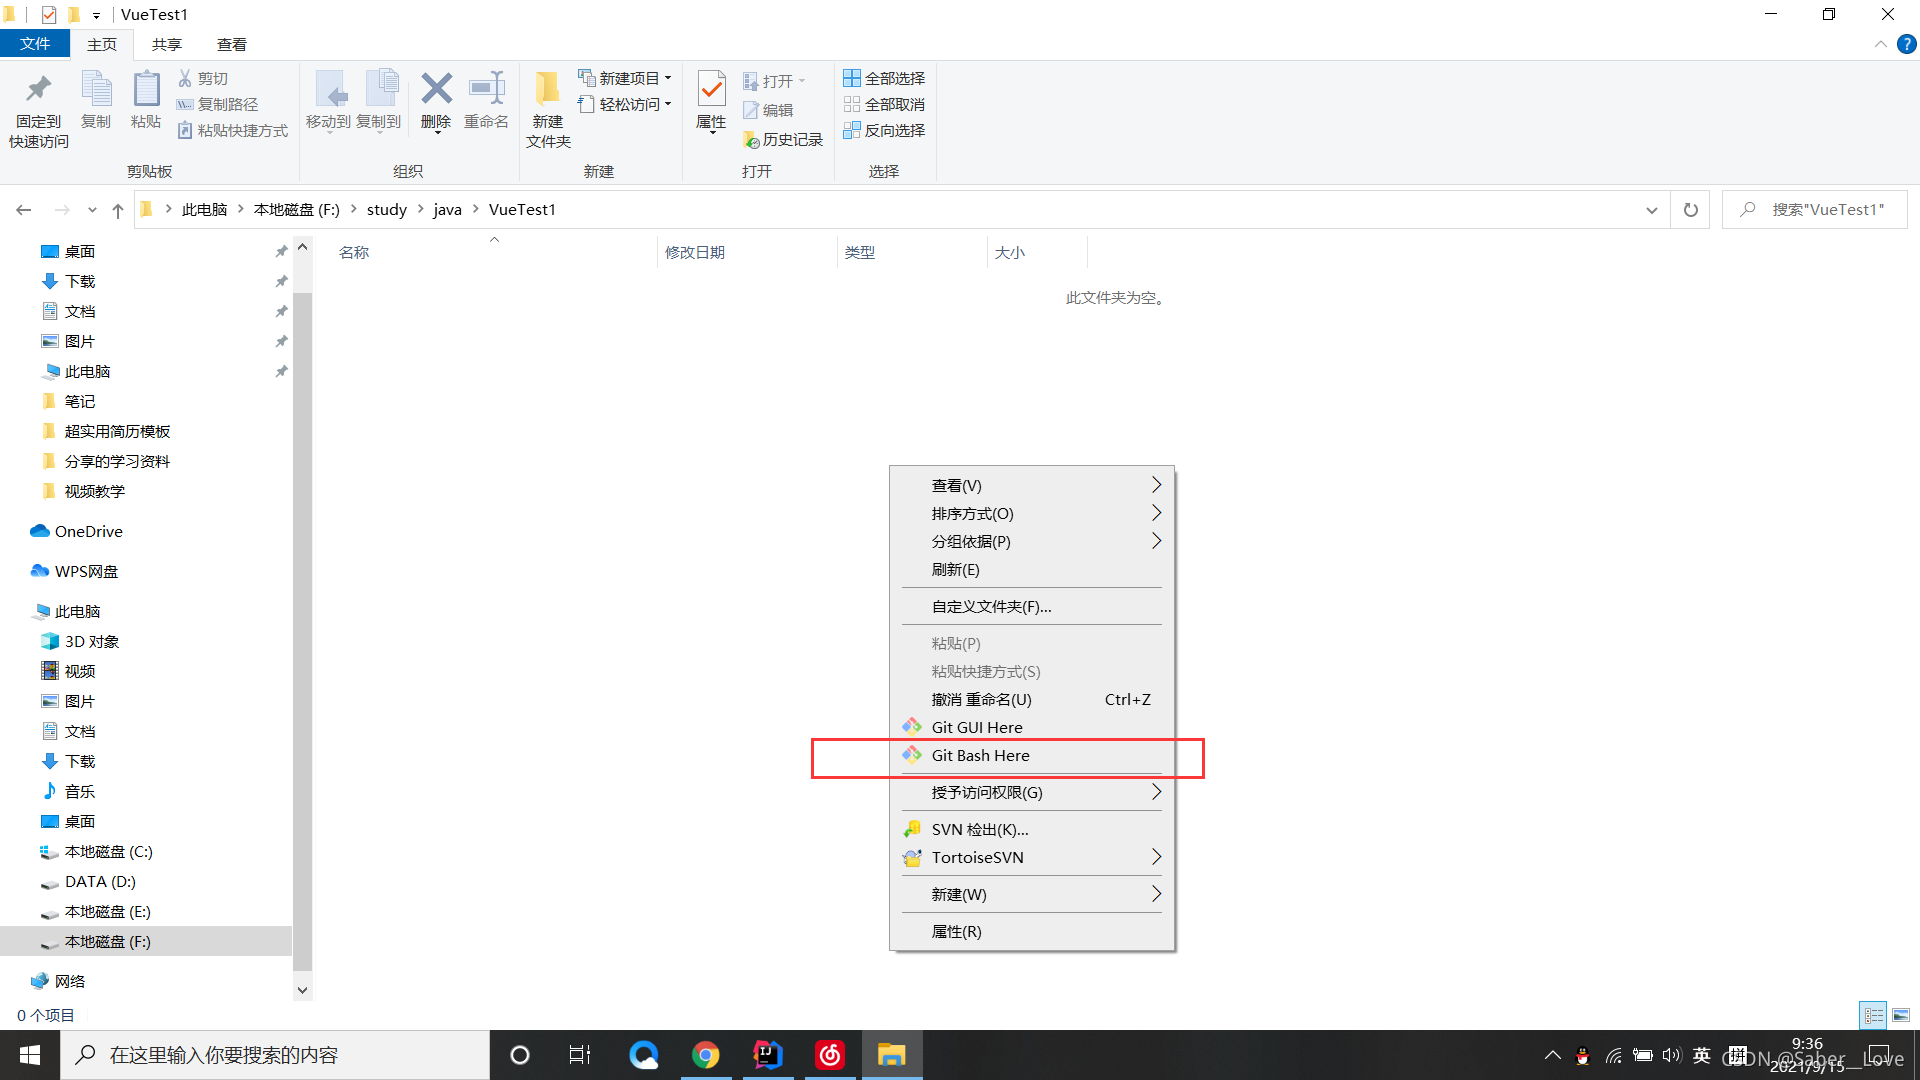Screen dimensions: 1920x1080
Task: Open the New Item (新建项目) dropdown
Action: tap(626, 78)
